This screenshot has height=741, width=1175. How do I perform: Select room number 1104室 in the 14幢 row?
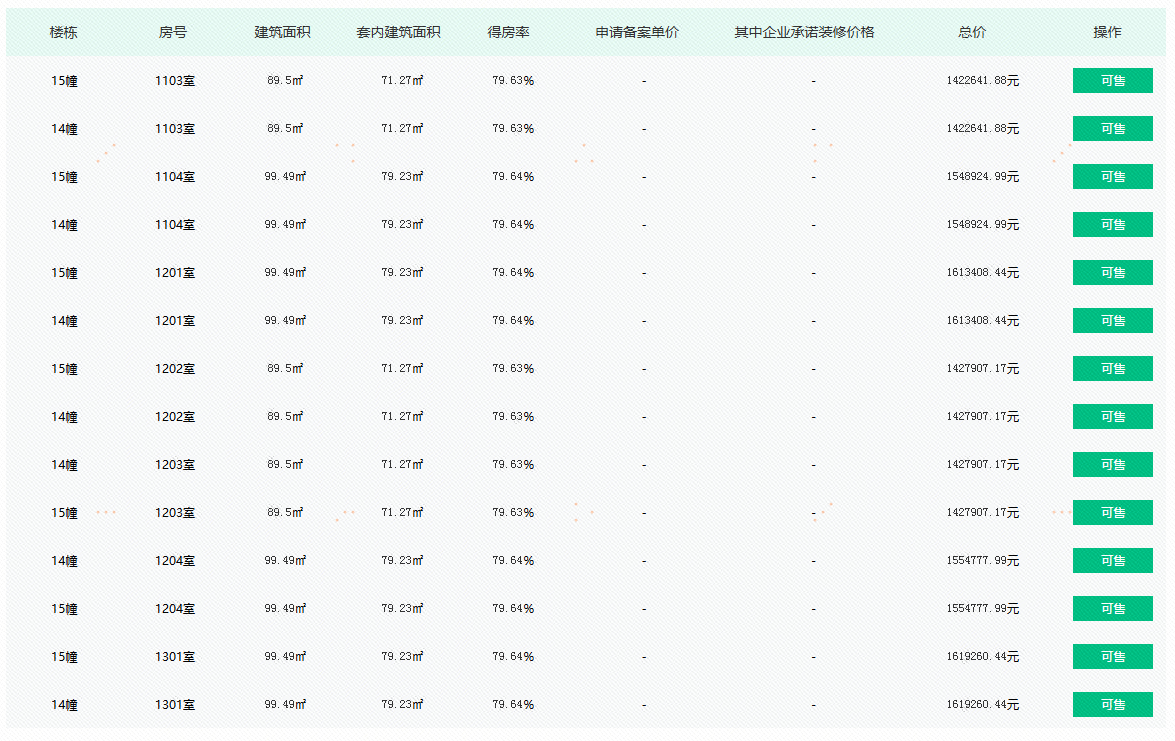coord(175,225)
